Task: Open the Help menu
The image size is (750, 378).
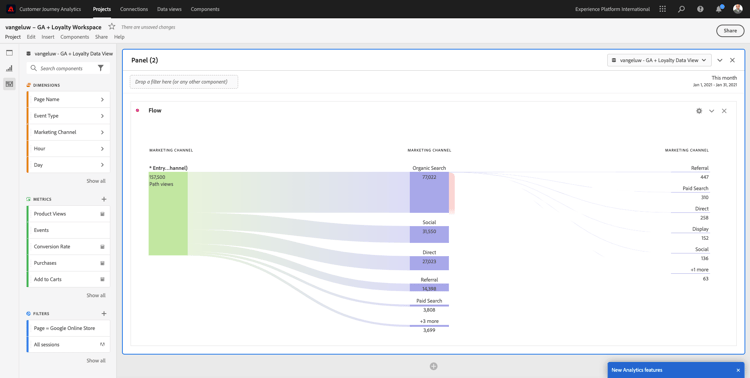Action: pyautogui.click(x=119, y=37)
